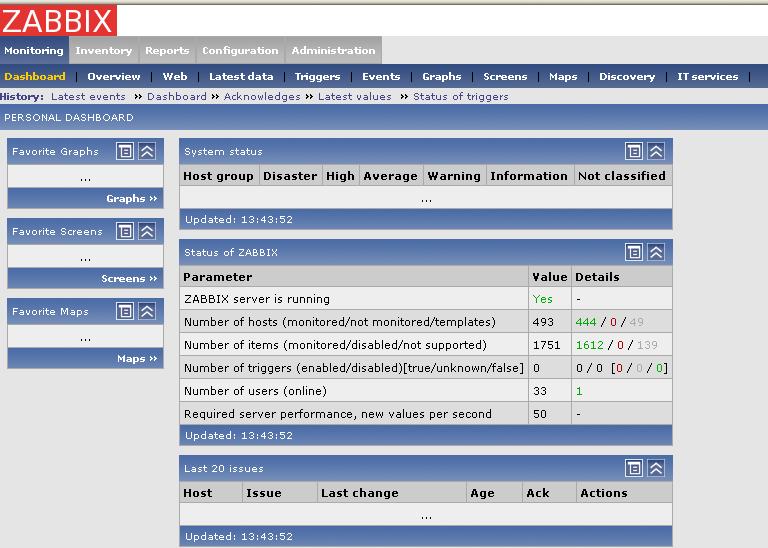
Task: Collapse the Last 20 issues widget
Action: click(656, 468)
